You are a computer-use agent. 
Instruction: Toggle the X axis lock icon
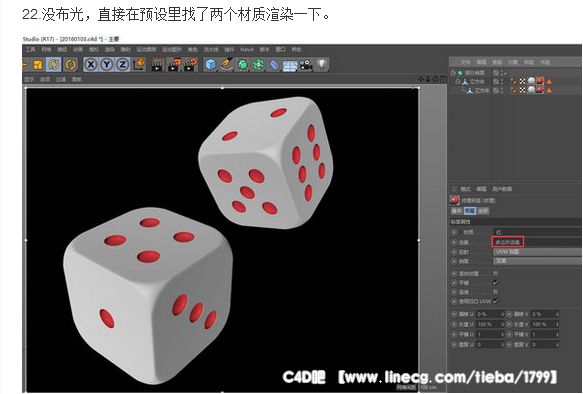coord(91,65)
